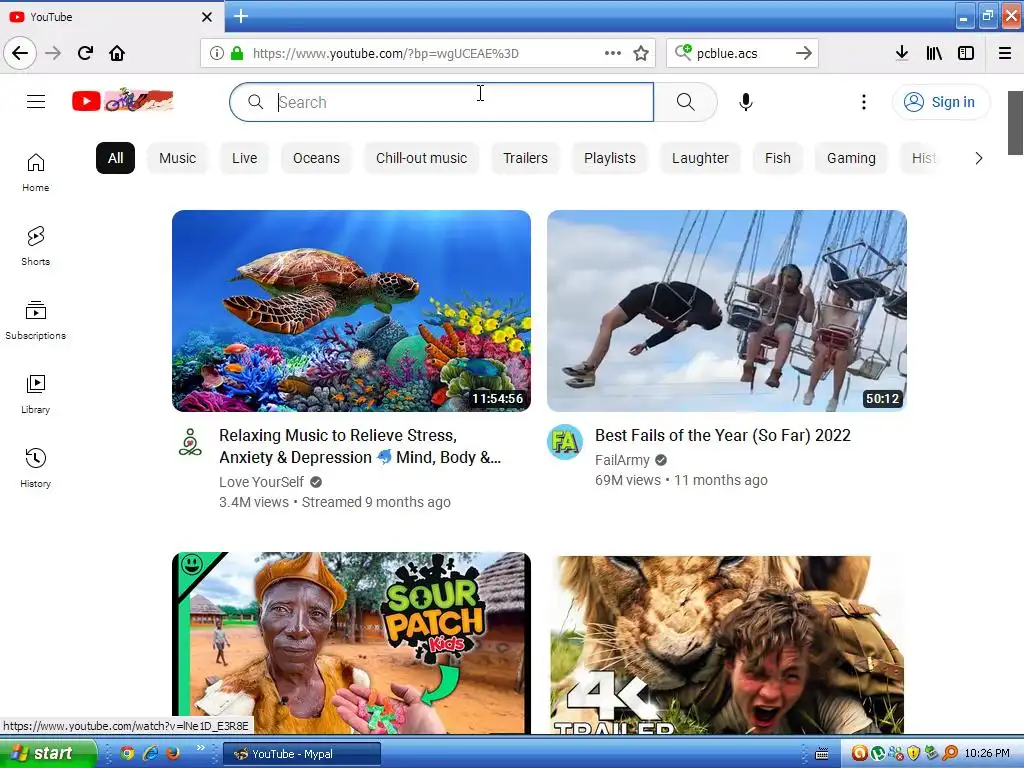Click the Sour Patch Kids video thumbnail

coord(351,643)
